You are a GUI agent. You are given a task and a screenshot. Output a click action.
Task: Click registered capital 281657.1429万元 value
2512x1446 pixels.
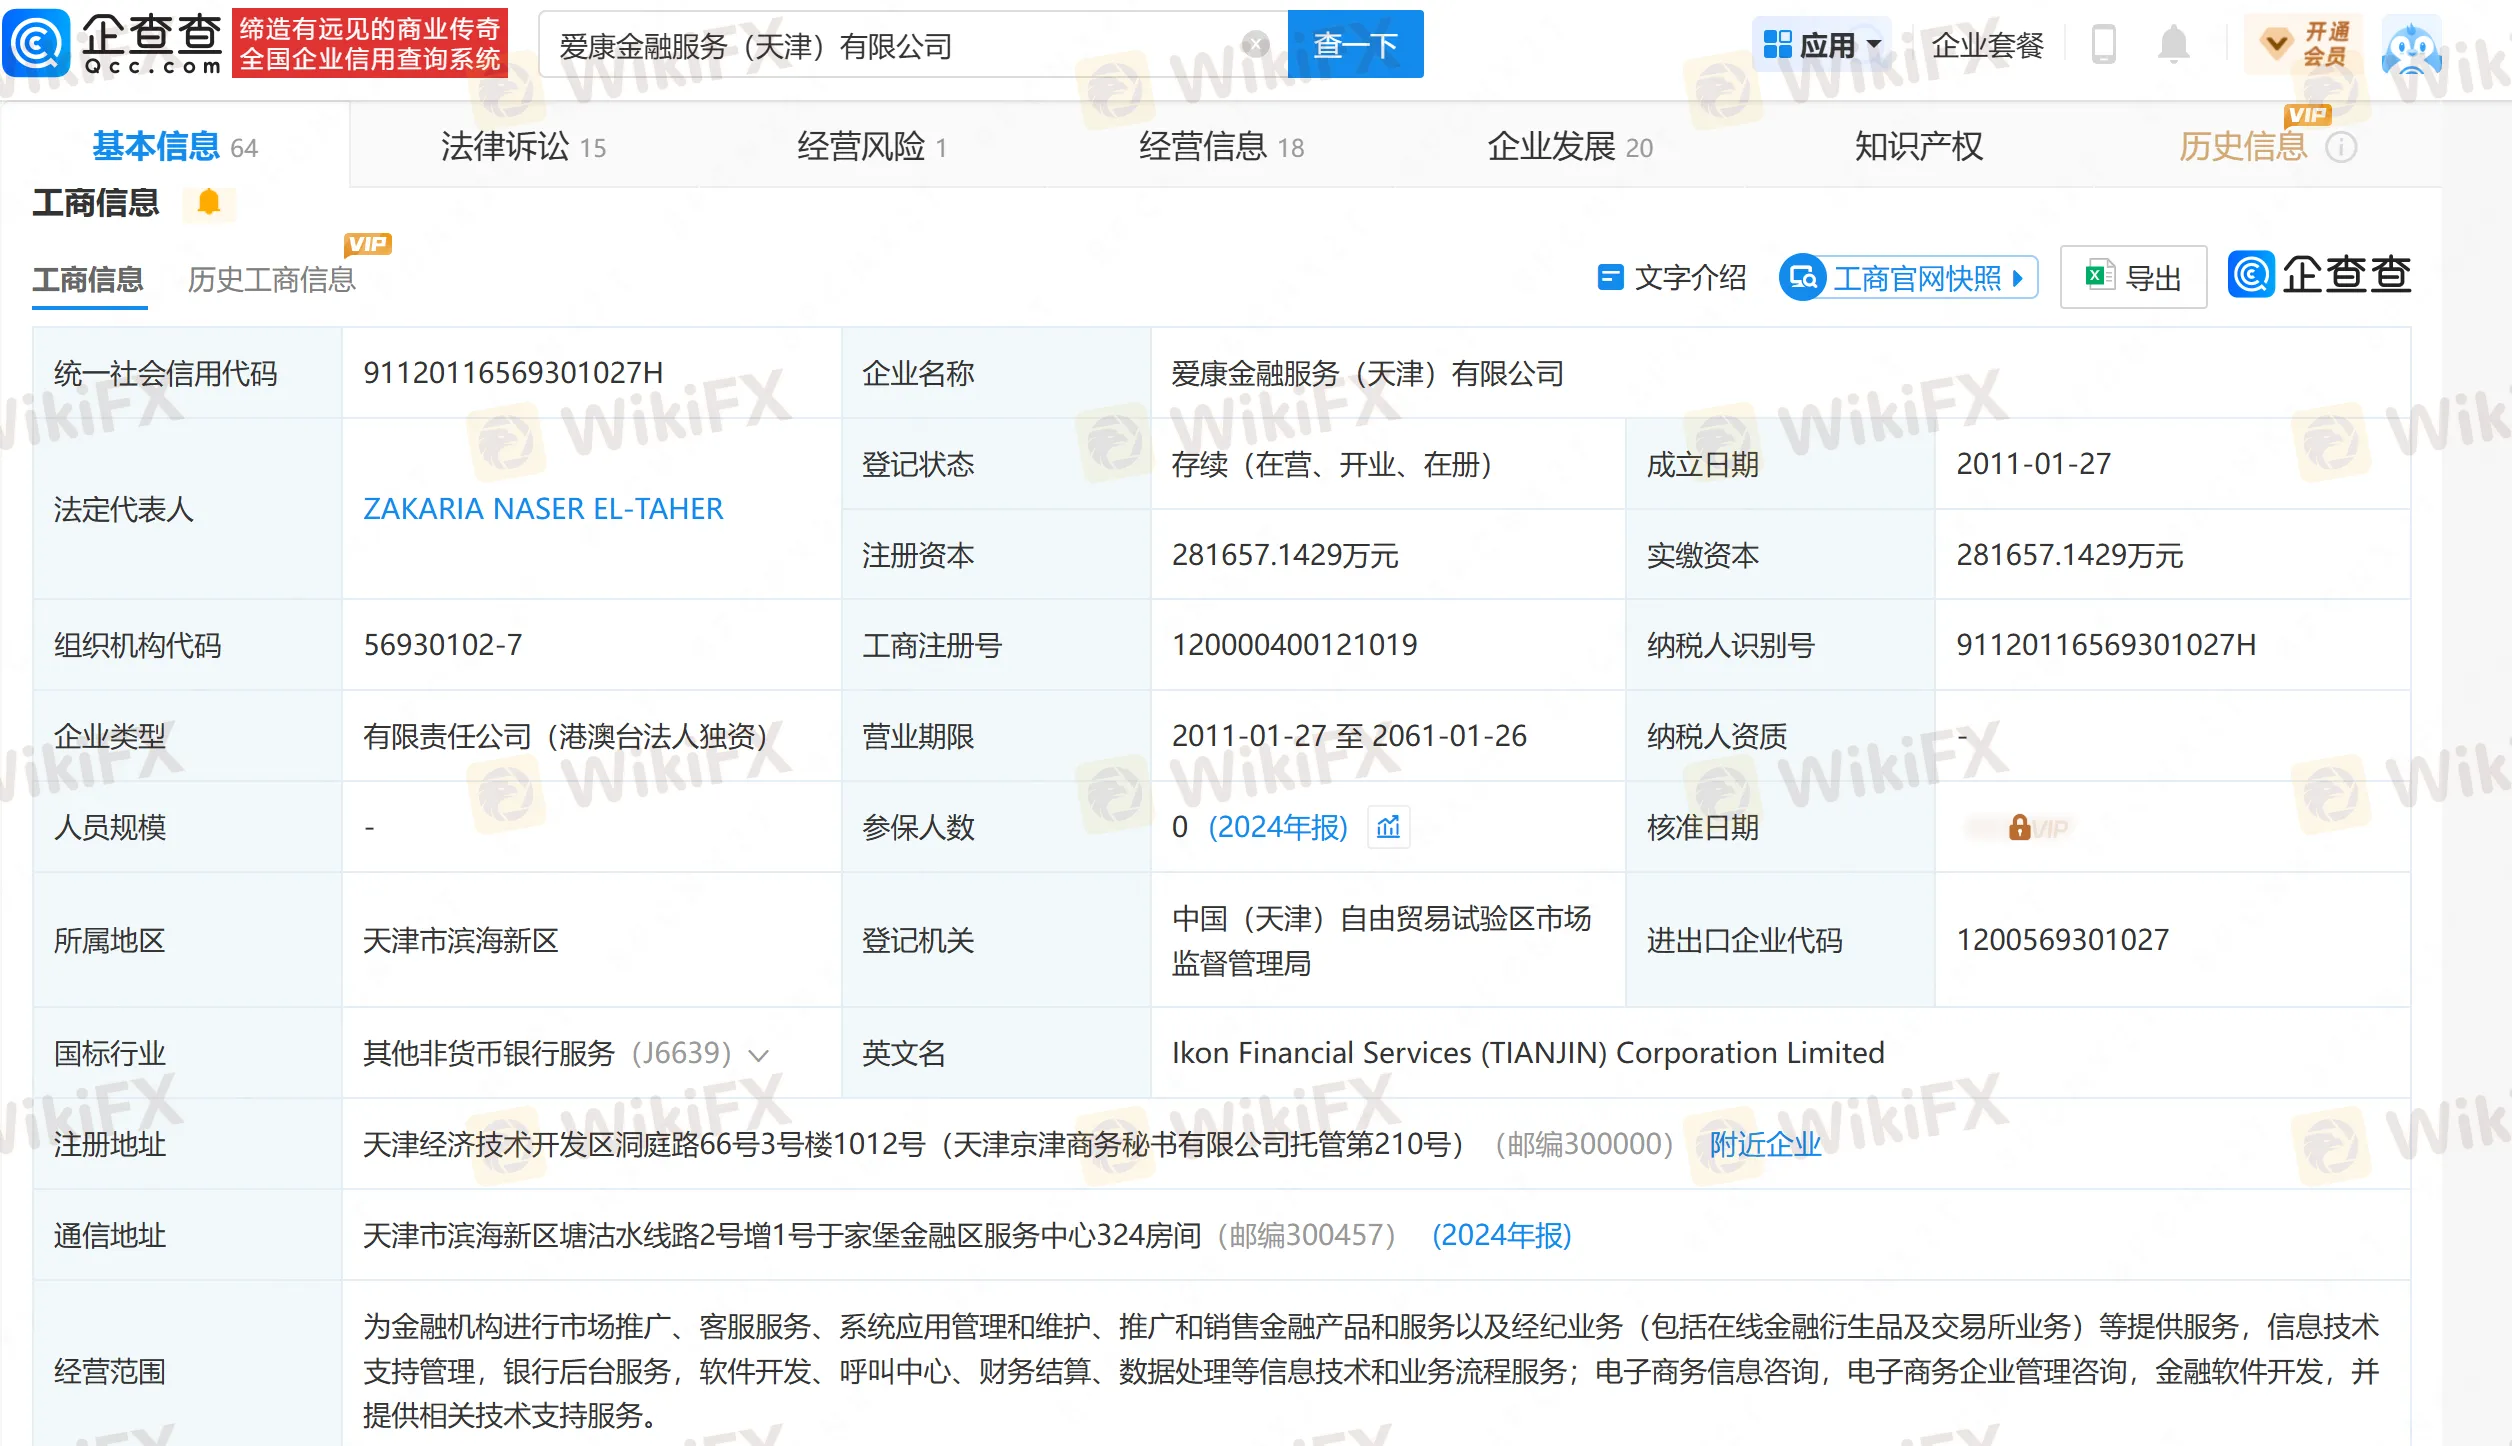(1284, 555)
